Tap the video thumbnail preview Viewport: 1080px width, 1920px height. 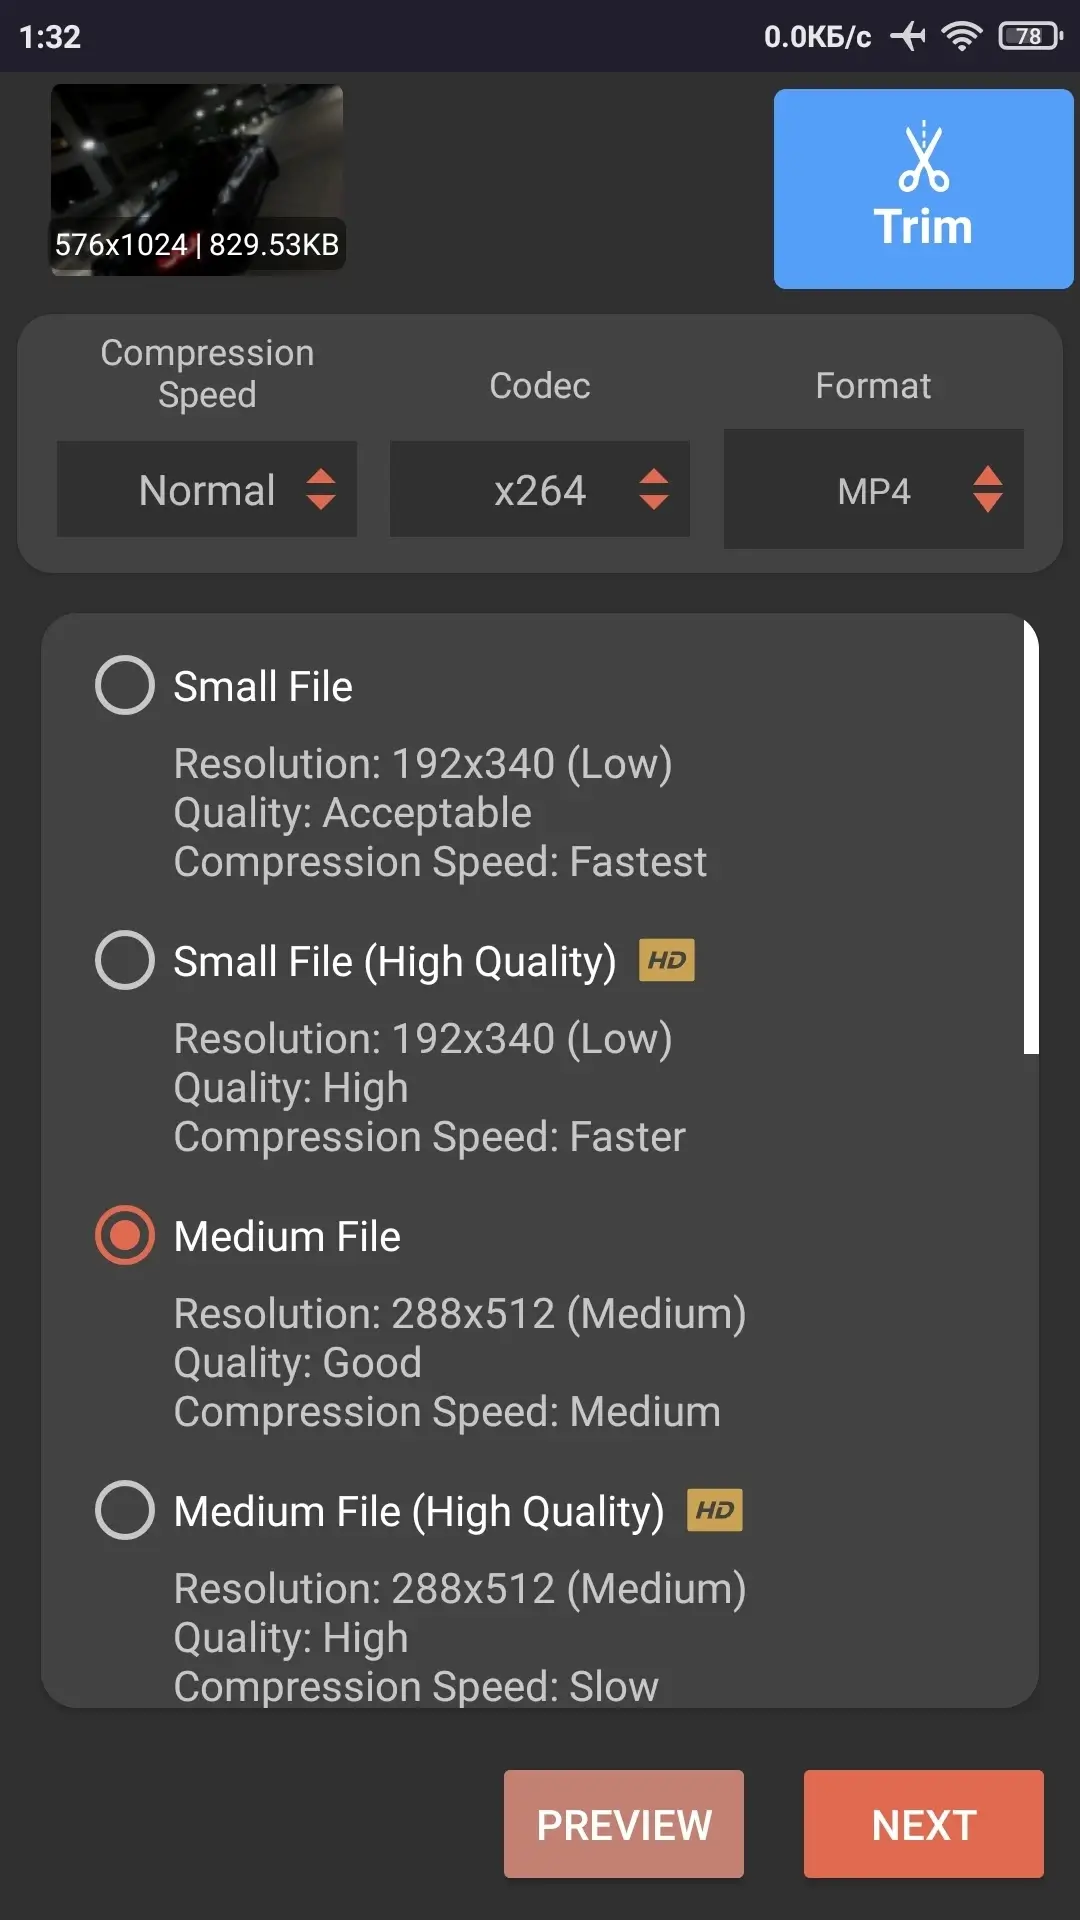[x=197, y=179]
